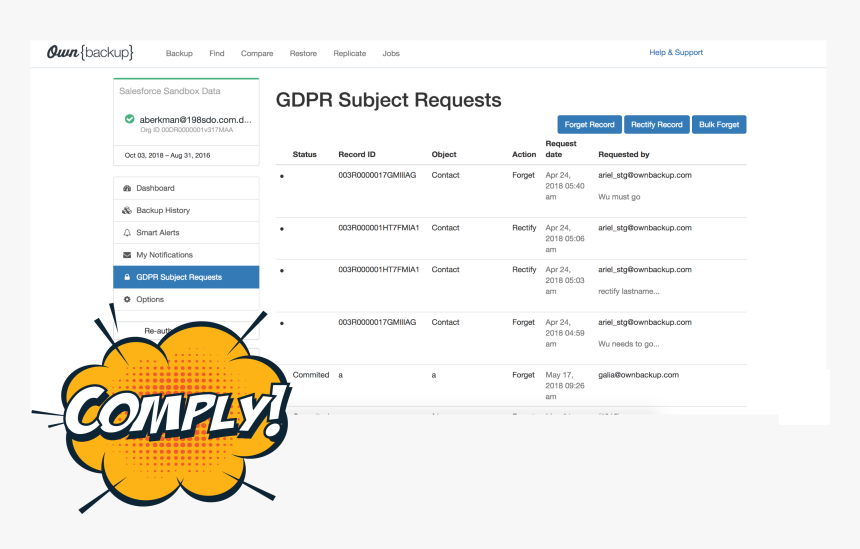Click the Object column header
Image resolution: width=860 pixels, height=549 pixels.
[x=444, y=155]
